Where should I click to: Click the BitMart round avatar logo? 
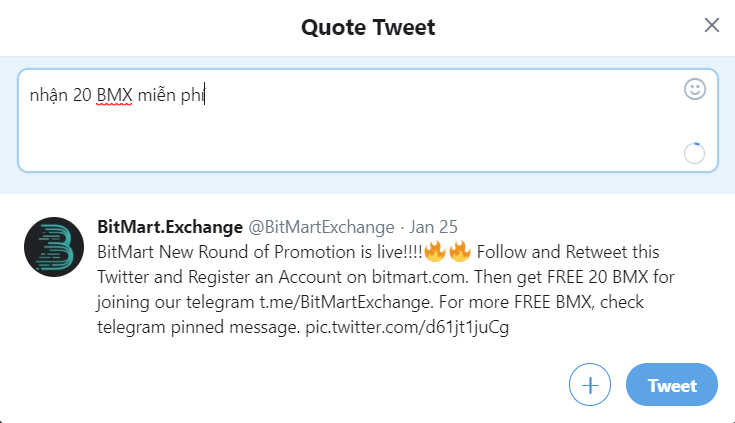(53, 247)
